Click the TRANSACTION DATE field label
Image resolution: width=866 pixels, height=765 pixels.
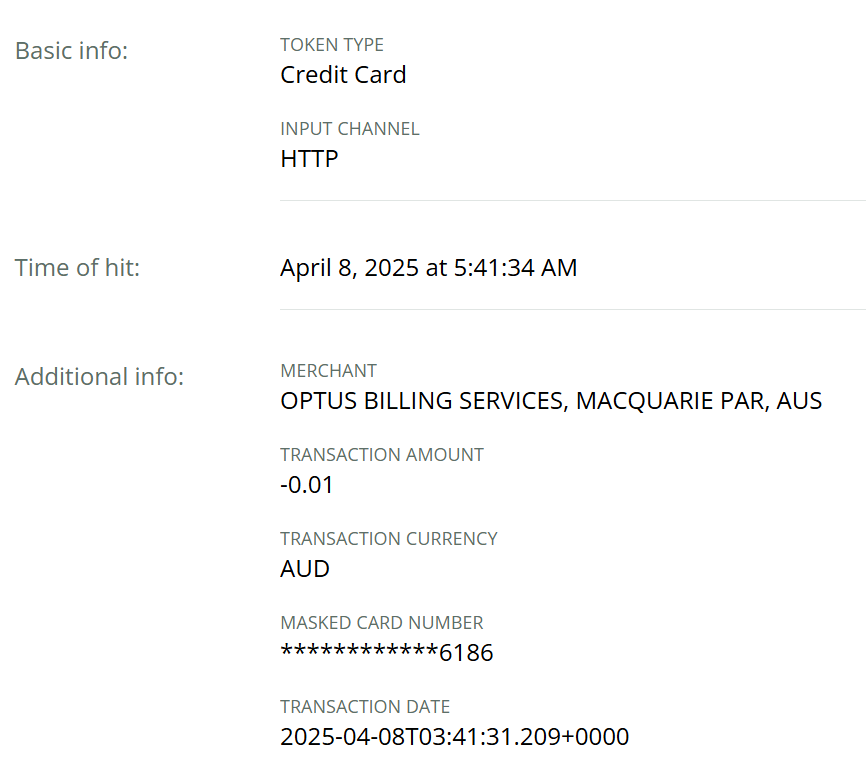[x=365, y=707]
